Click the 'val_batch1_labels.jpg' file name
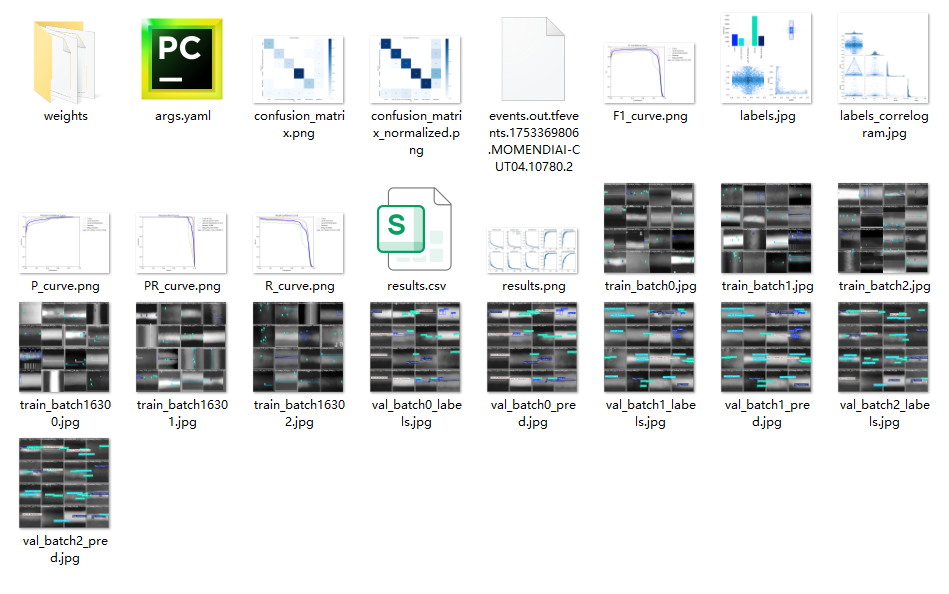The height and width of the screenshot is (594, 949). pyautogui.click(x=650, y=413)
